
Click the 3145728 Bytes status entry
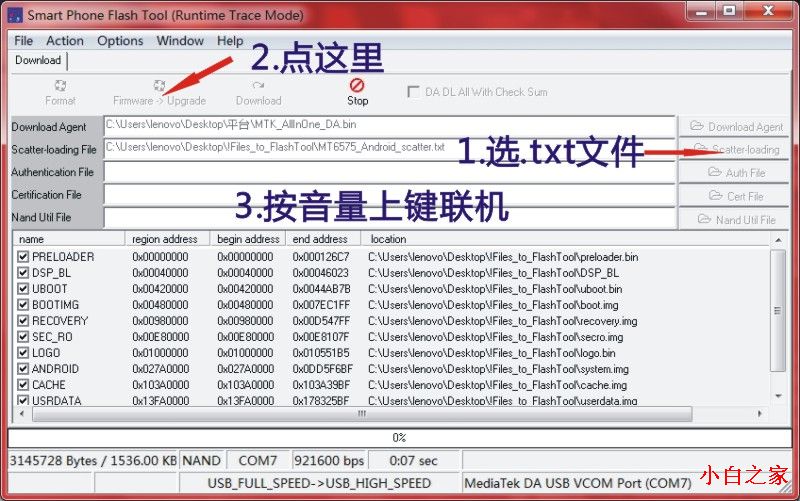(x=93, y=461)
